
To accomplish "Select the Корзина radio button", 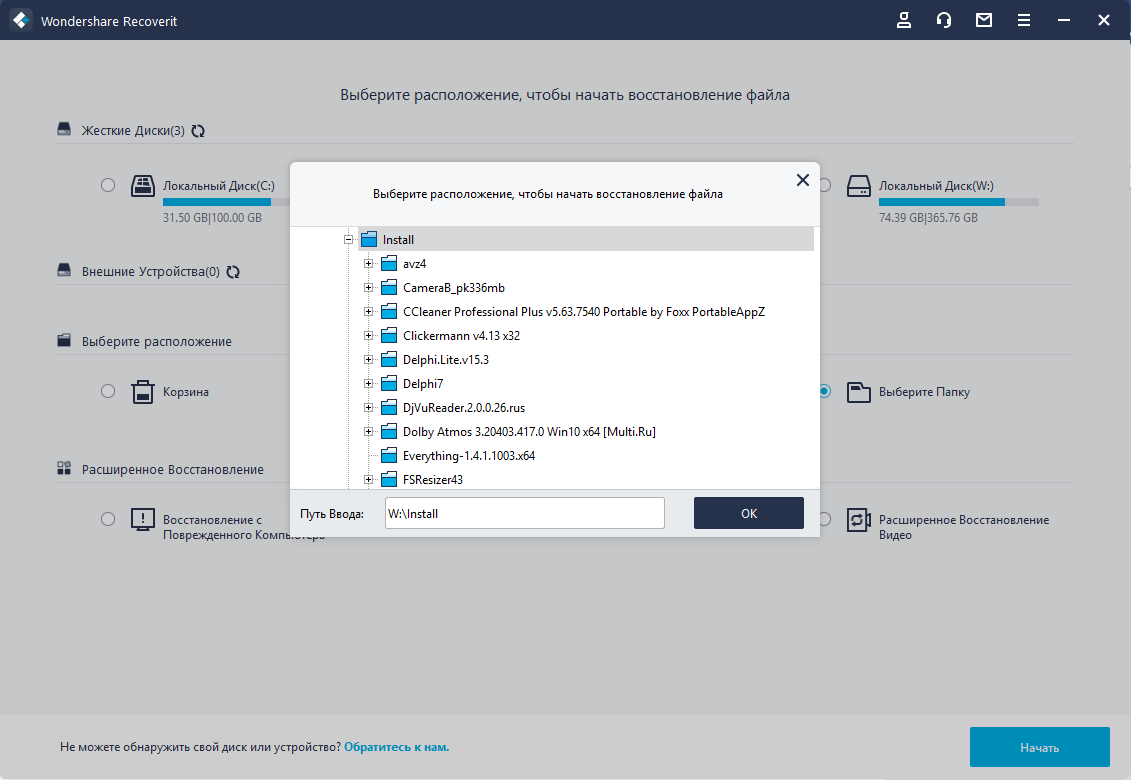I will [107, 391].
